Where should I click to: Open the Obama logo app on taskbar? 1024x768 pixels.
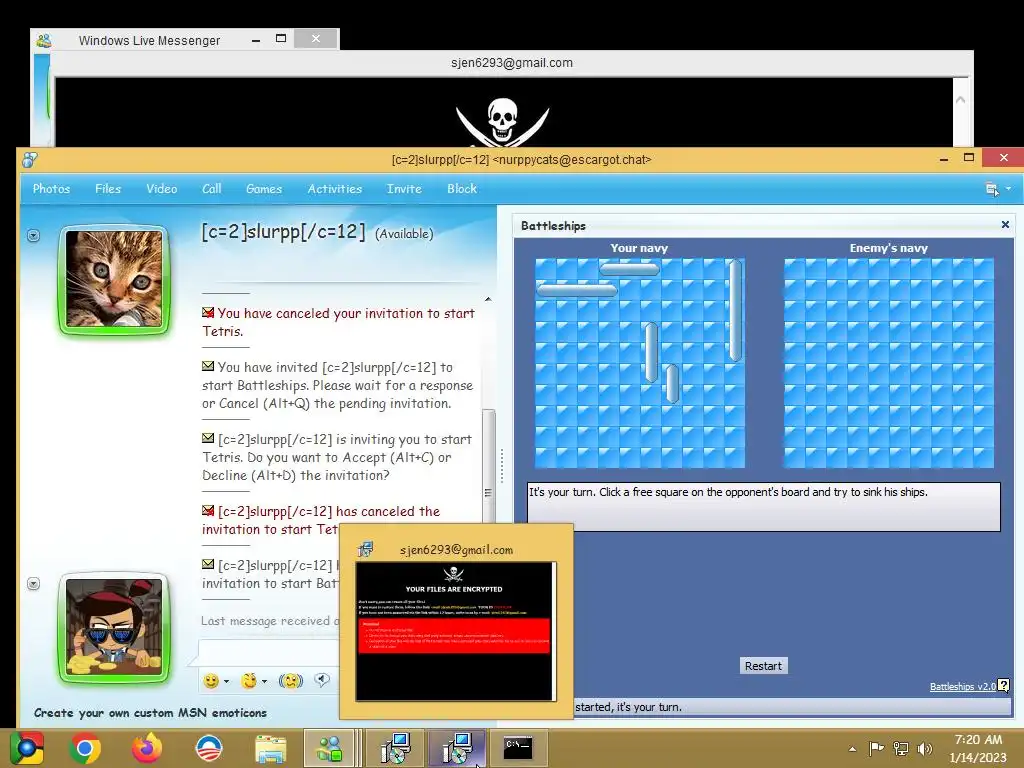209,748
